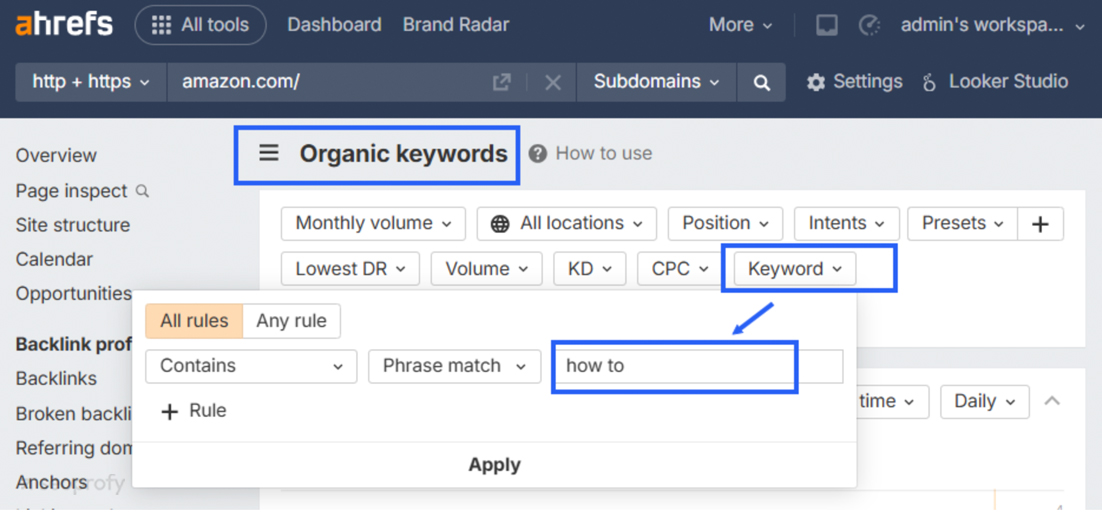Change protocol from http + https
This screenshot has height=516, width=1102.
click(91, 82)
